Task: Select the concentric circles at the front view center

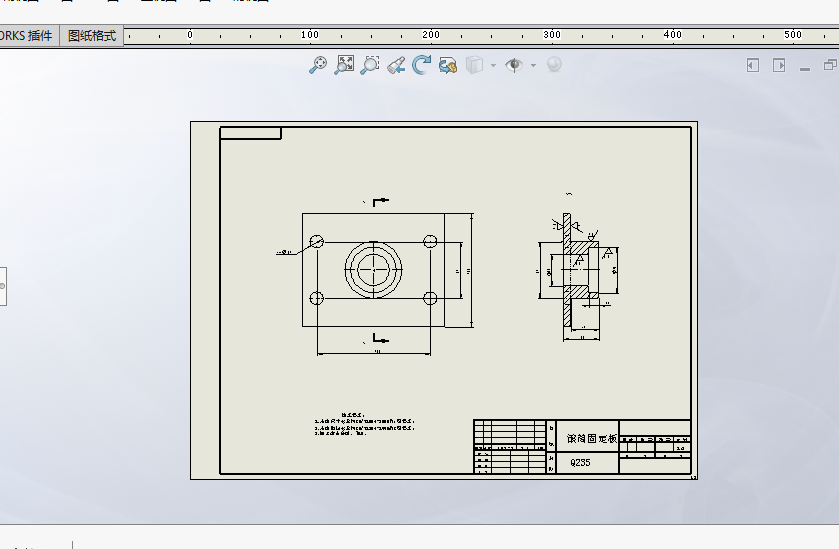Action: (373, 270)
